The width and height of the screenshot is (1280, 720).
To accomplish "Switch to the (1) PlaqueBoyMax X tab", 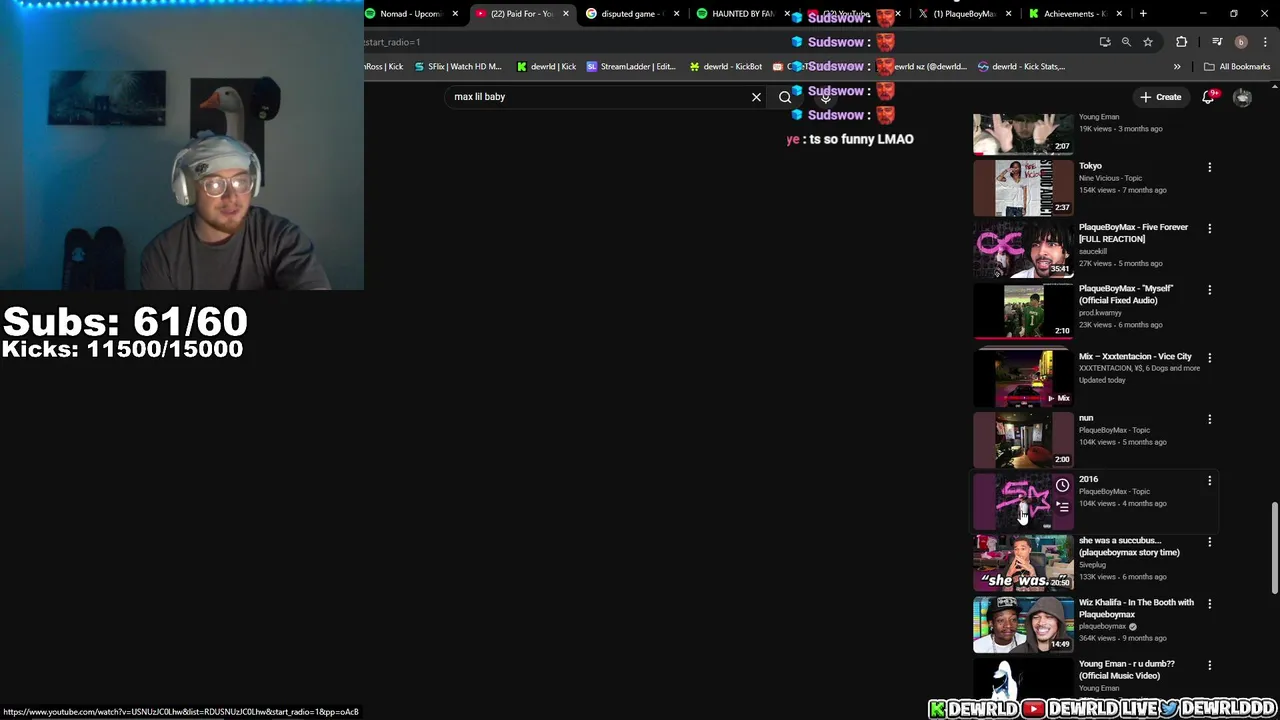I will click(963, 14).
